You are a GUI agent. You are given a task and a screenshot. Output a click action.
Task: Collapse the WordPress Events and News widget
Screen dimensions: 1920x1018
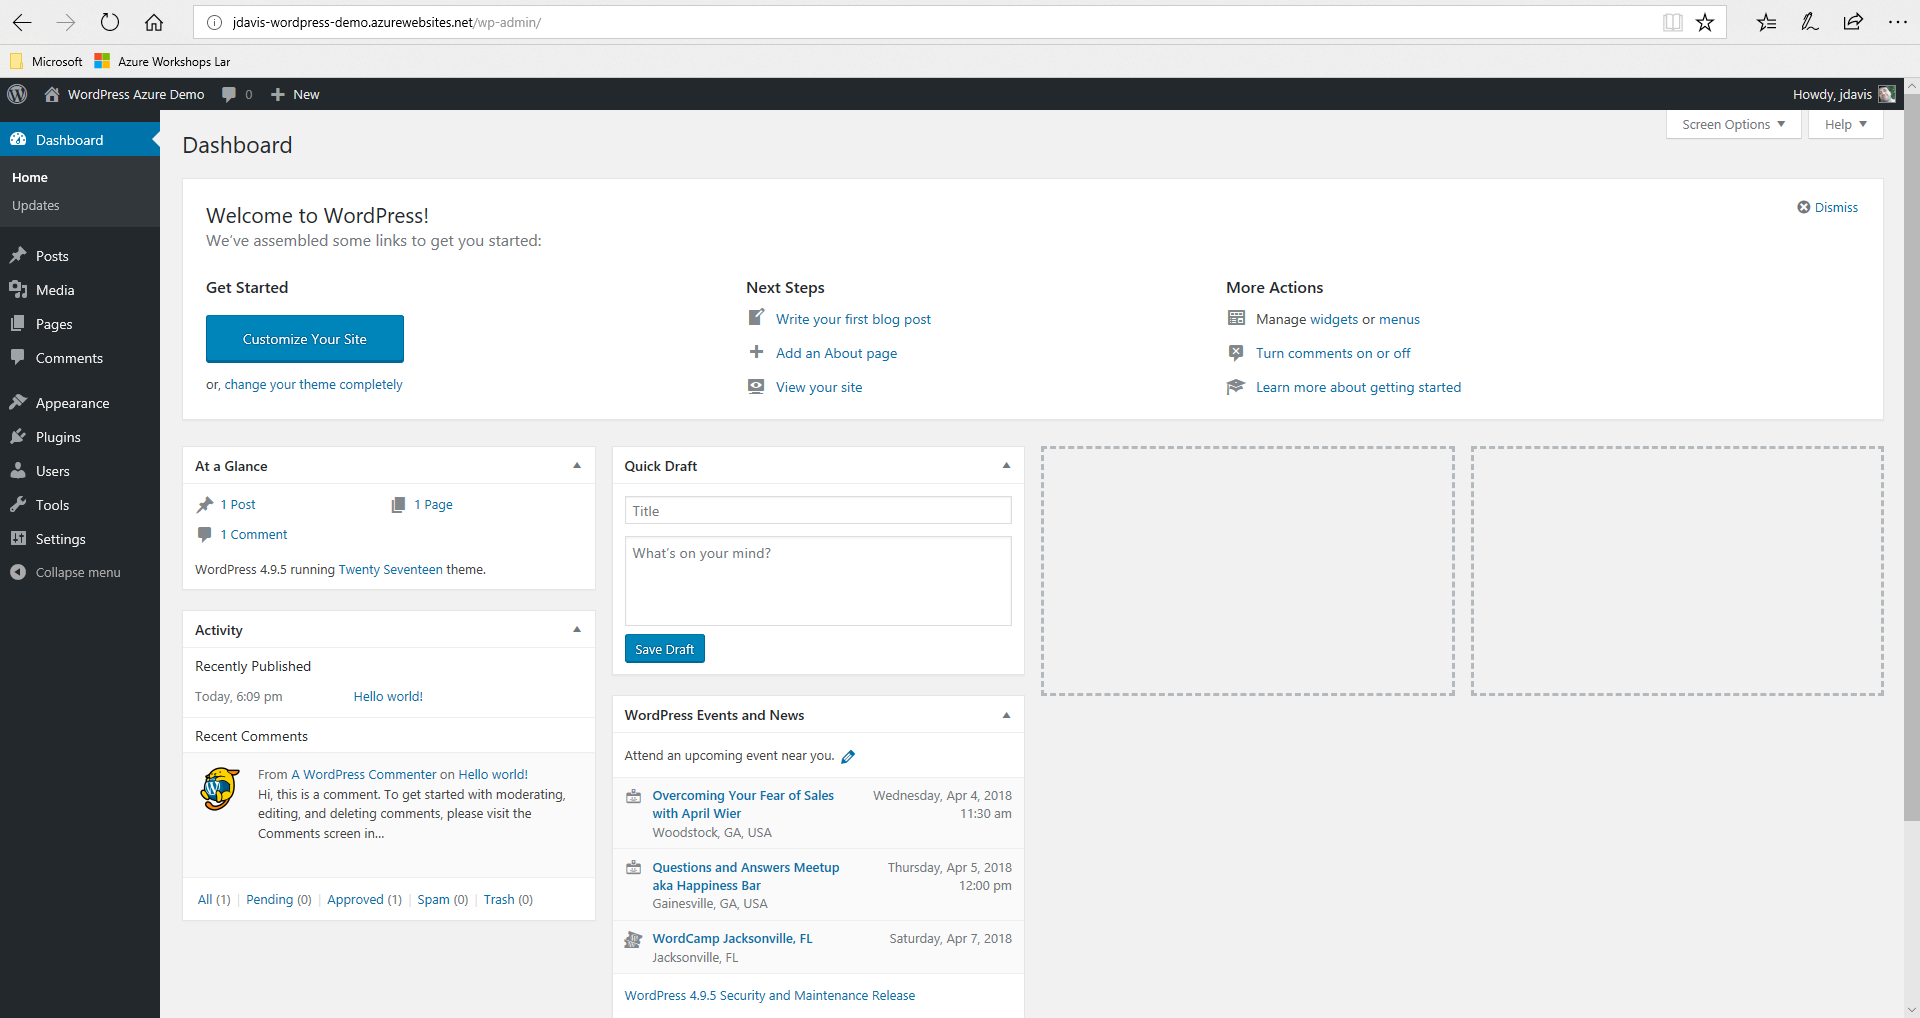tap(1006, 715)
